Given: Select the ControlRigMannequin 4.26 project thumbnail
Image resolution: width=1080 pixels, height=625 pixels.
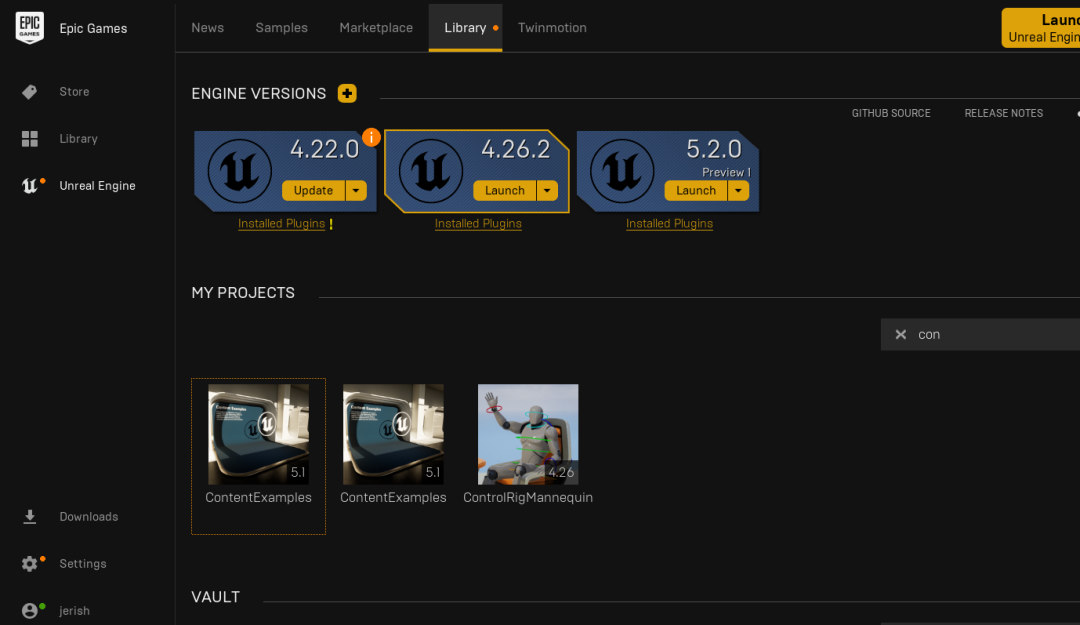Looking at the screenshot, I should pyautogui.click(x=528, y=434).
